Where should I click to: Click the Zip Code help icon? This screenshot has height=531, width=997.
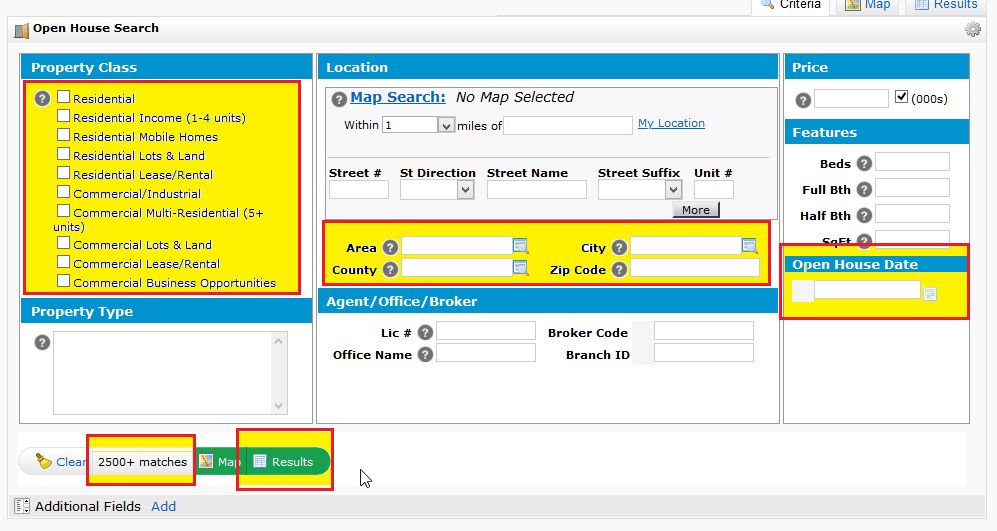click(x=619, y=270)
